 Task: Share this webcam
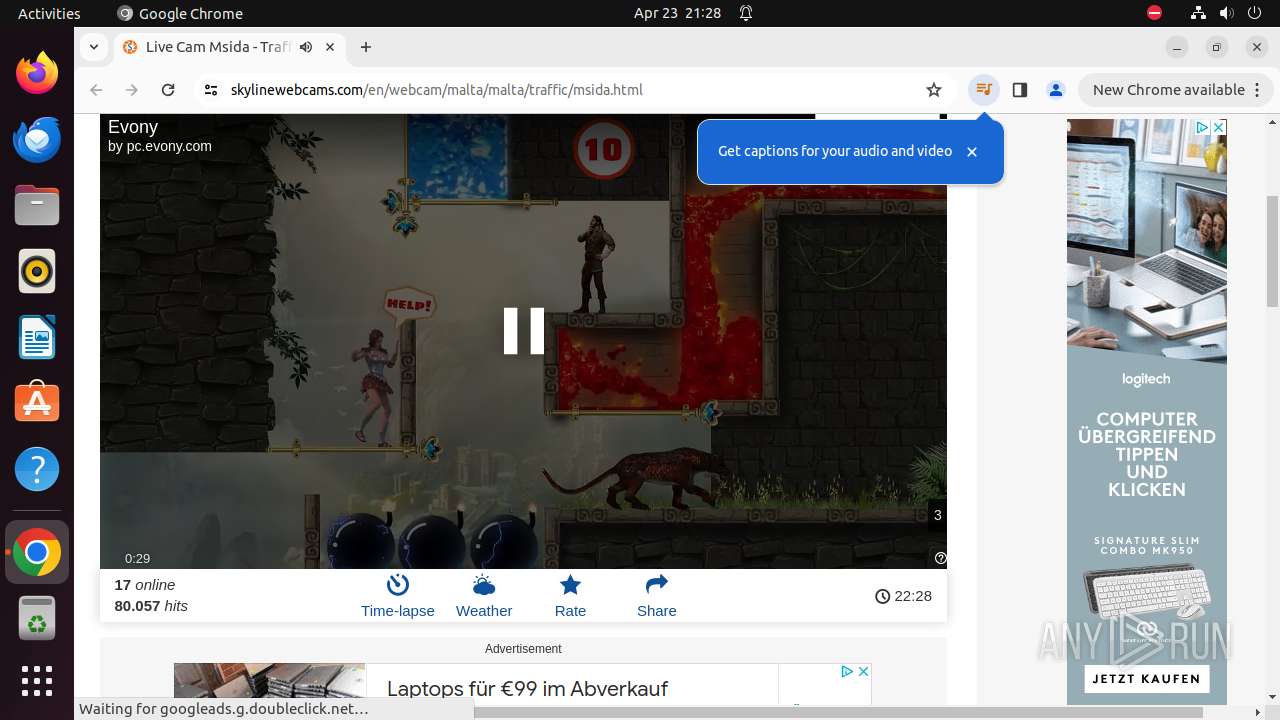(657, 596)
